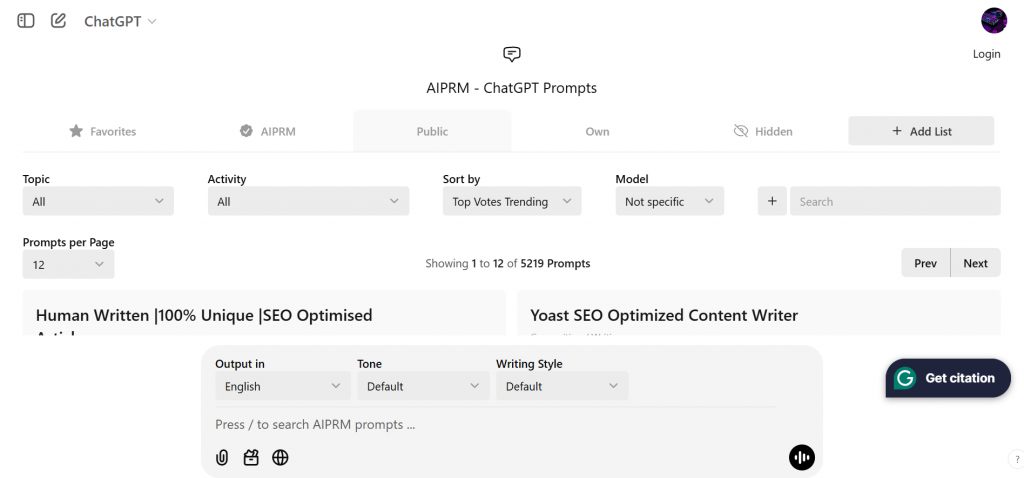The width and height of the screenshot is (1024, 478).
Task: Go to next page with Next
Action: 975,263
